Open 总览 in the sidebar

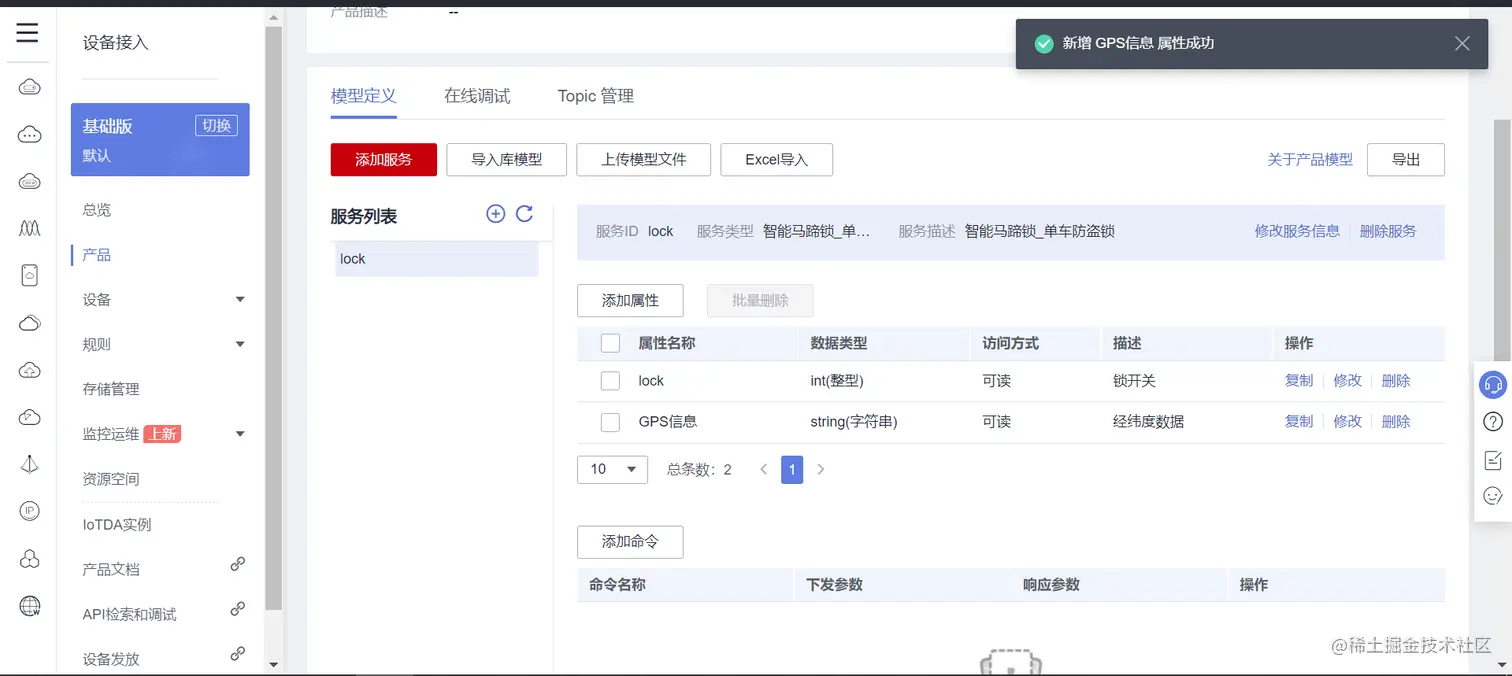pyautogui.click(x=97, y=210)
